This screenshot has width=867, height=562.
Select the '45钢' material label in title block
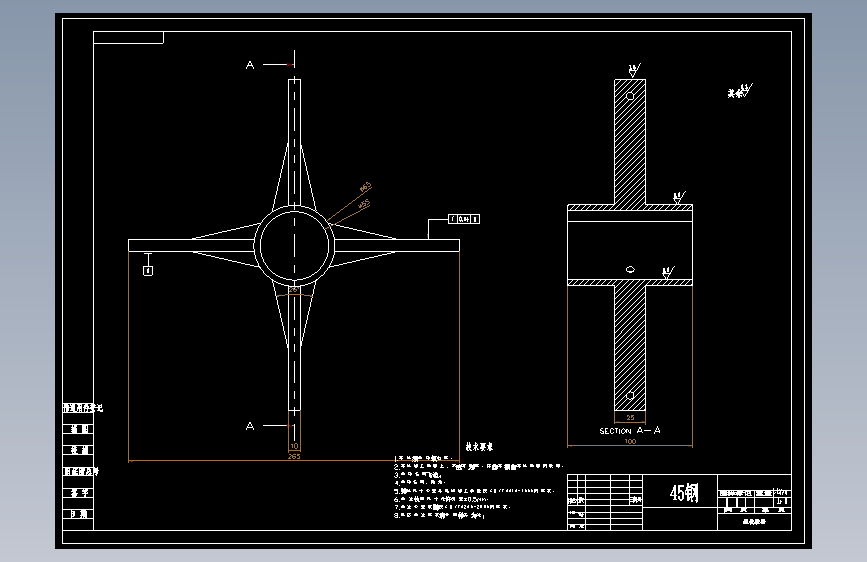tap(684, 492)
